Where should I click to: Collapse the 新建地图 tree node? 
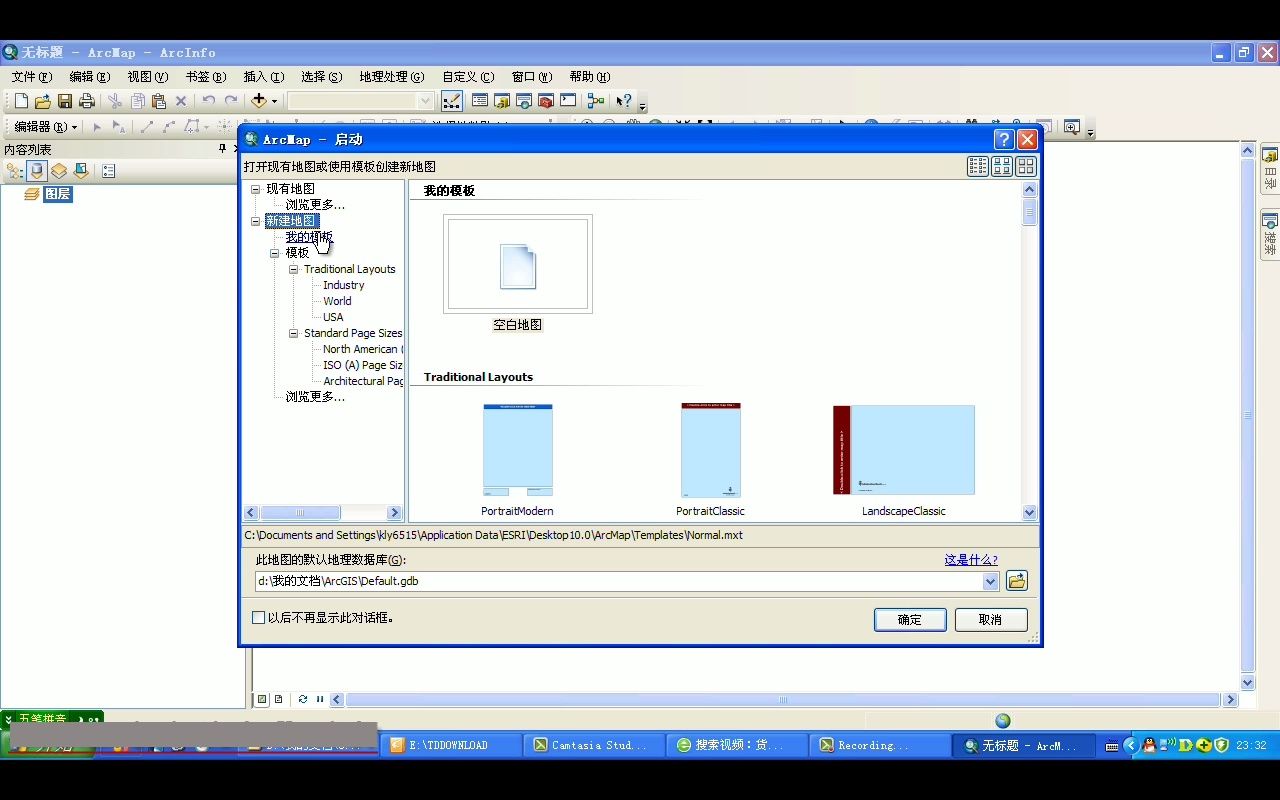256,221
